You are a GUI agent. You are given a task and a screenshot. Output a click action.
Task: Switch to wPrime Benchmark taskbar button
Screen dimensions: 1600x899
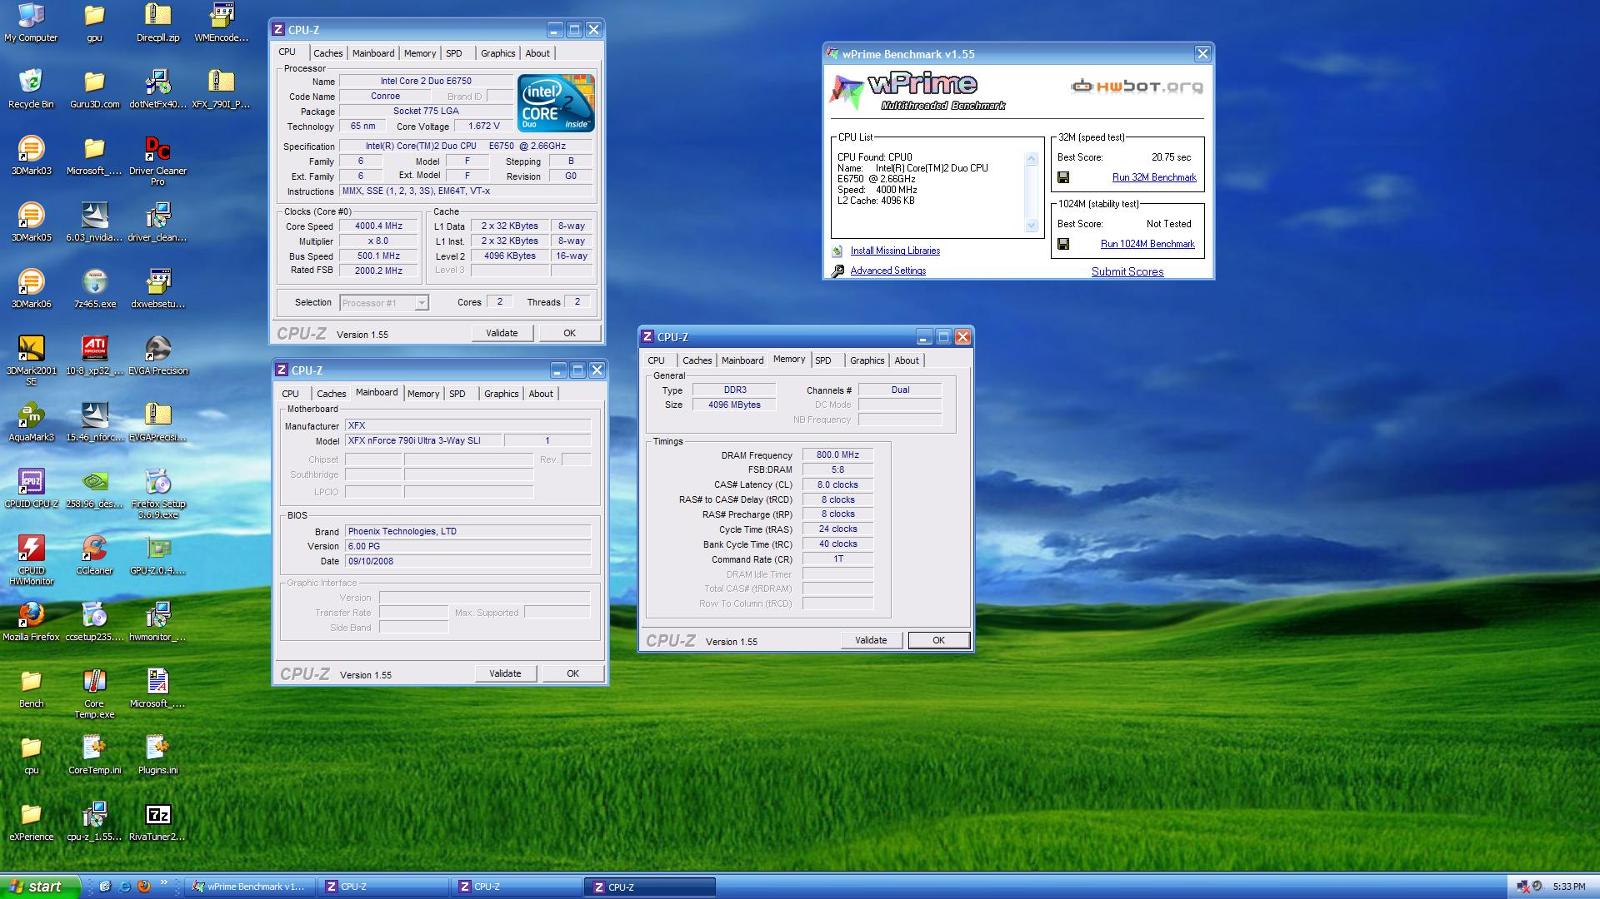click(251, 886)
